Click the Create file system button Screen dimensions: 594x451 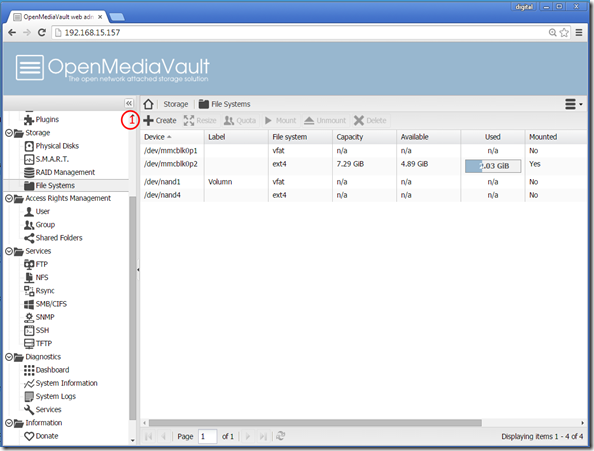(160, 120)
